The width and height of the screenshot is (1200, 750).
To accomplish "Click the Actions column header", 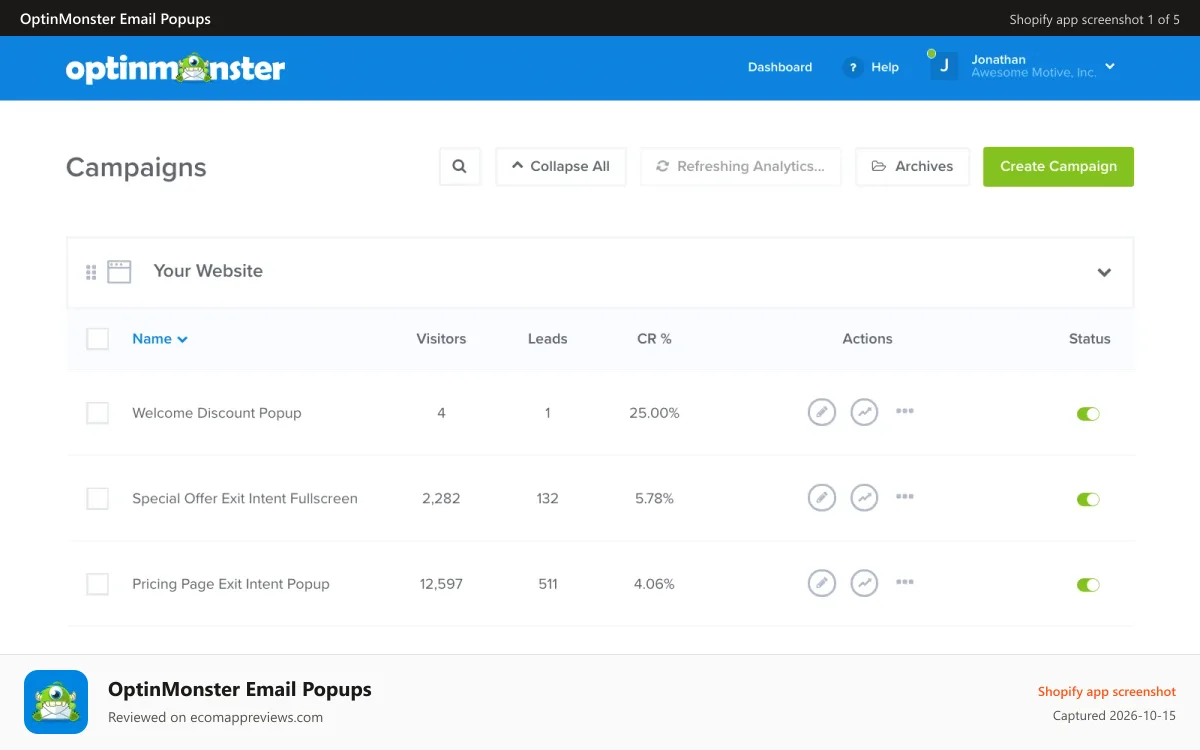I will (x=867, y=339).
